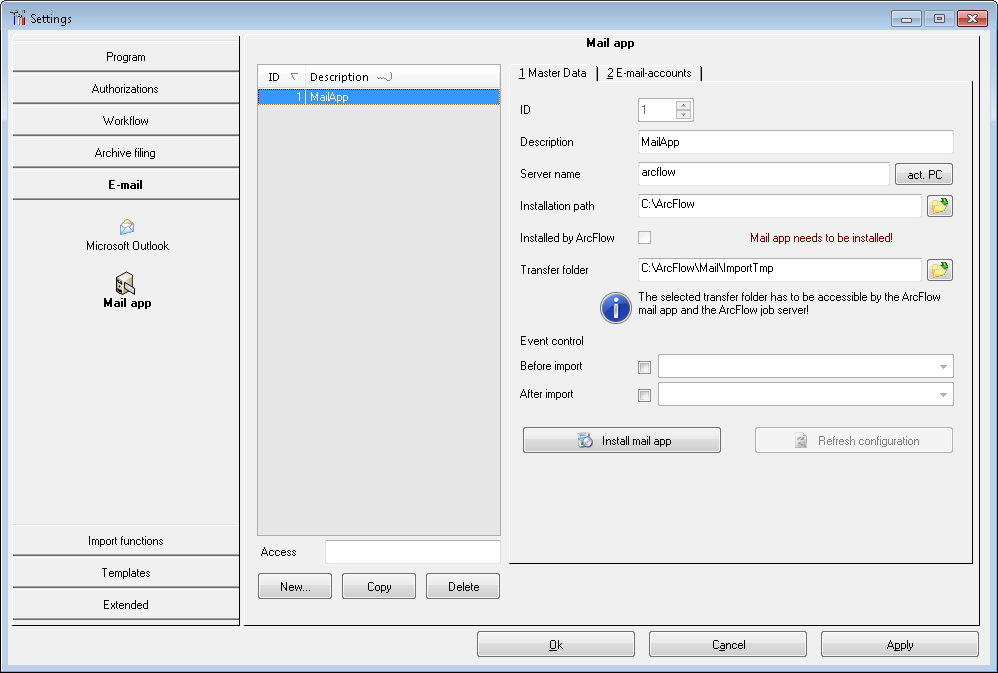Select the Mail app icon in sidebar

click(x=125, y=283)
